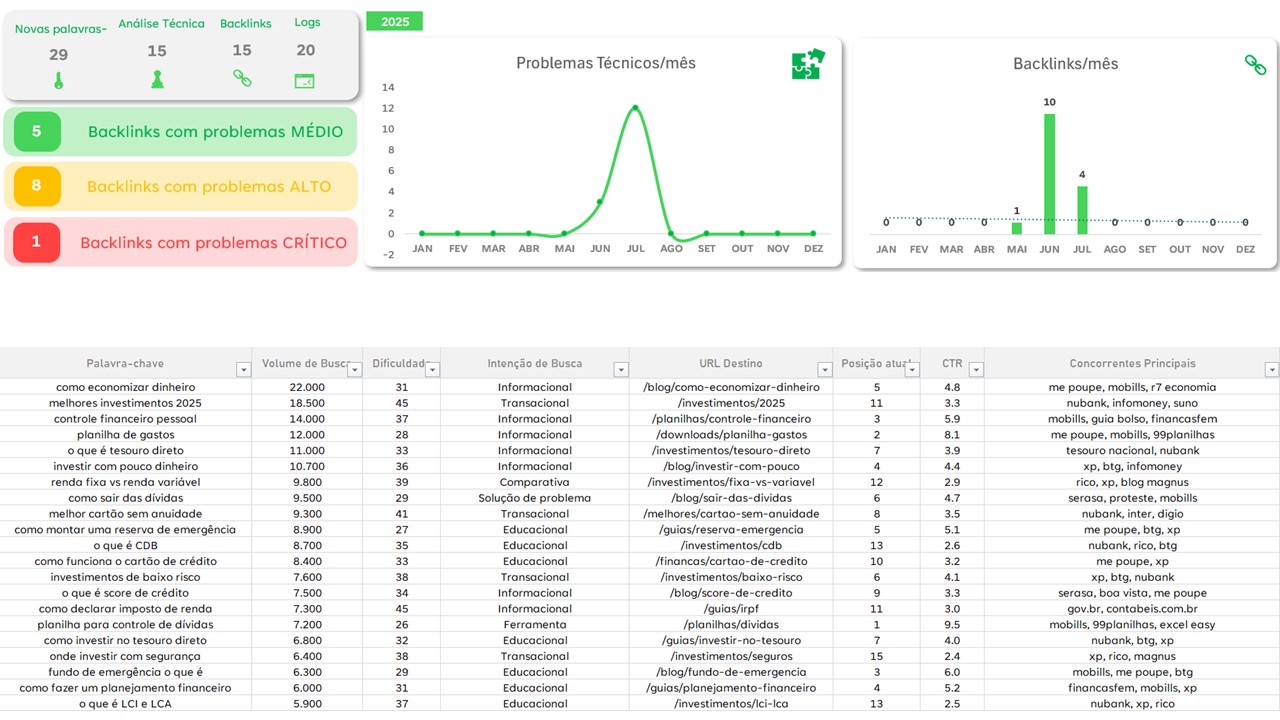
Task: Select the cell 'o que é LCI e LCA'
Action: click(x=126, y=704)
